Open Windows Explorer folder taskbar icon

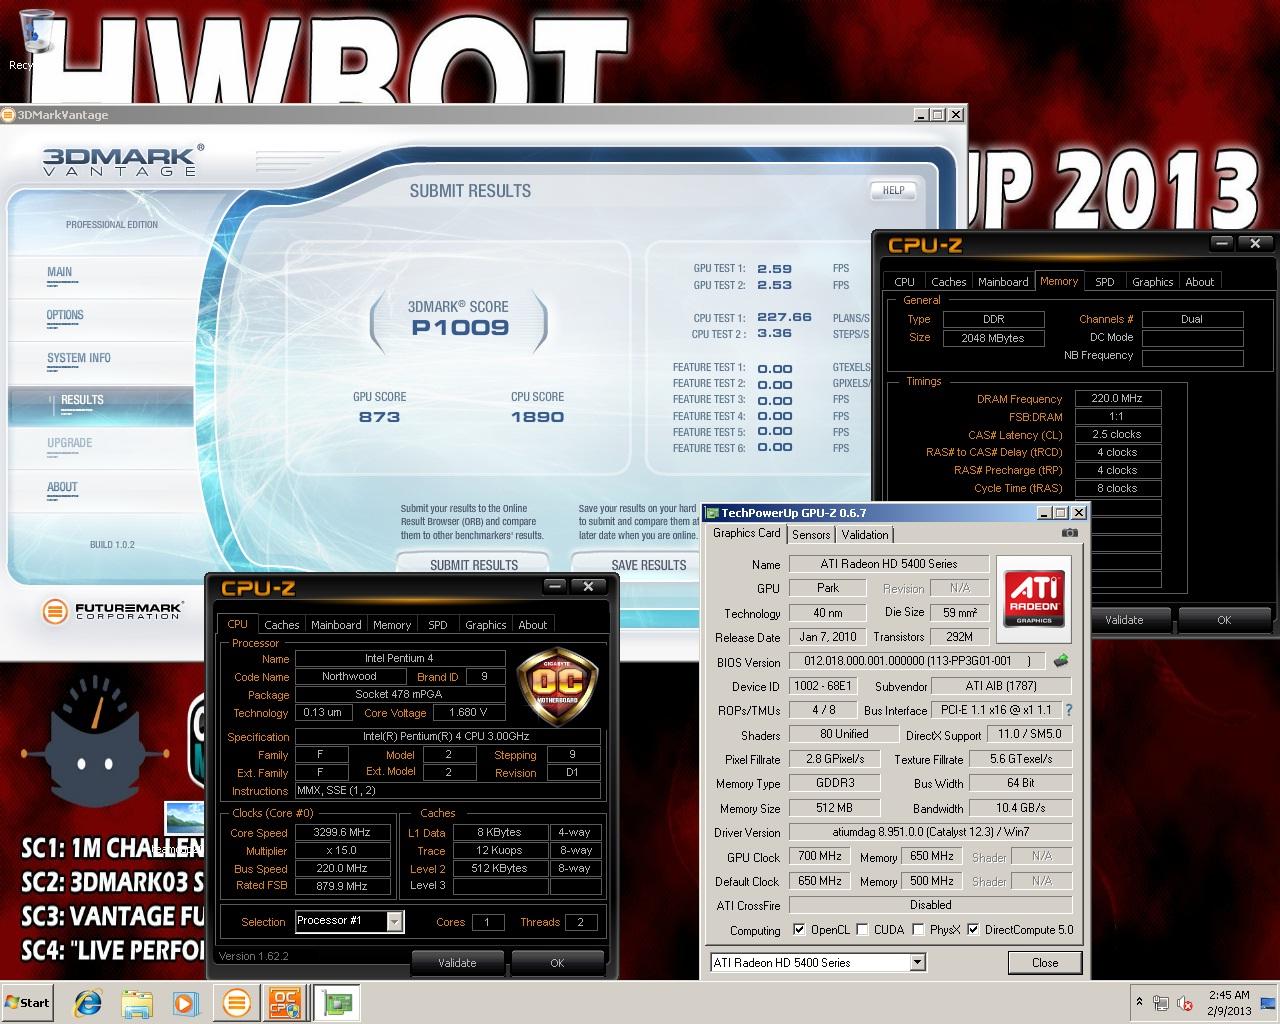coord(138,1002)
